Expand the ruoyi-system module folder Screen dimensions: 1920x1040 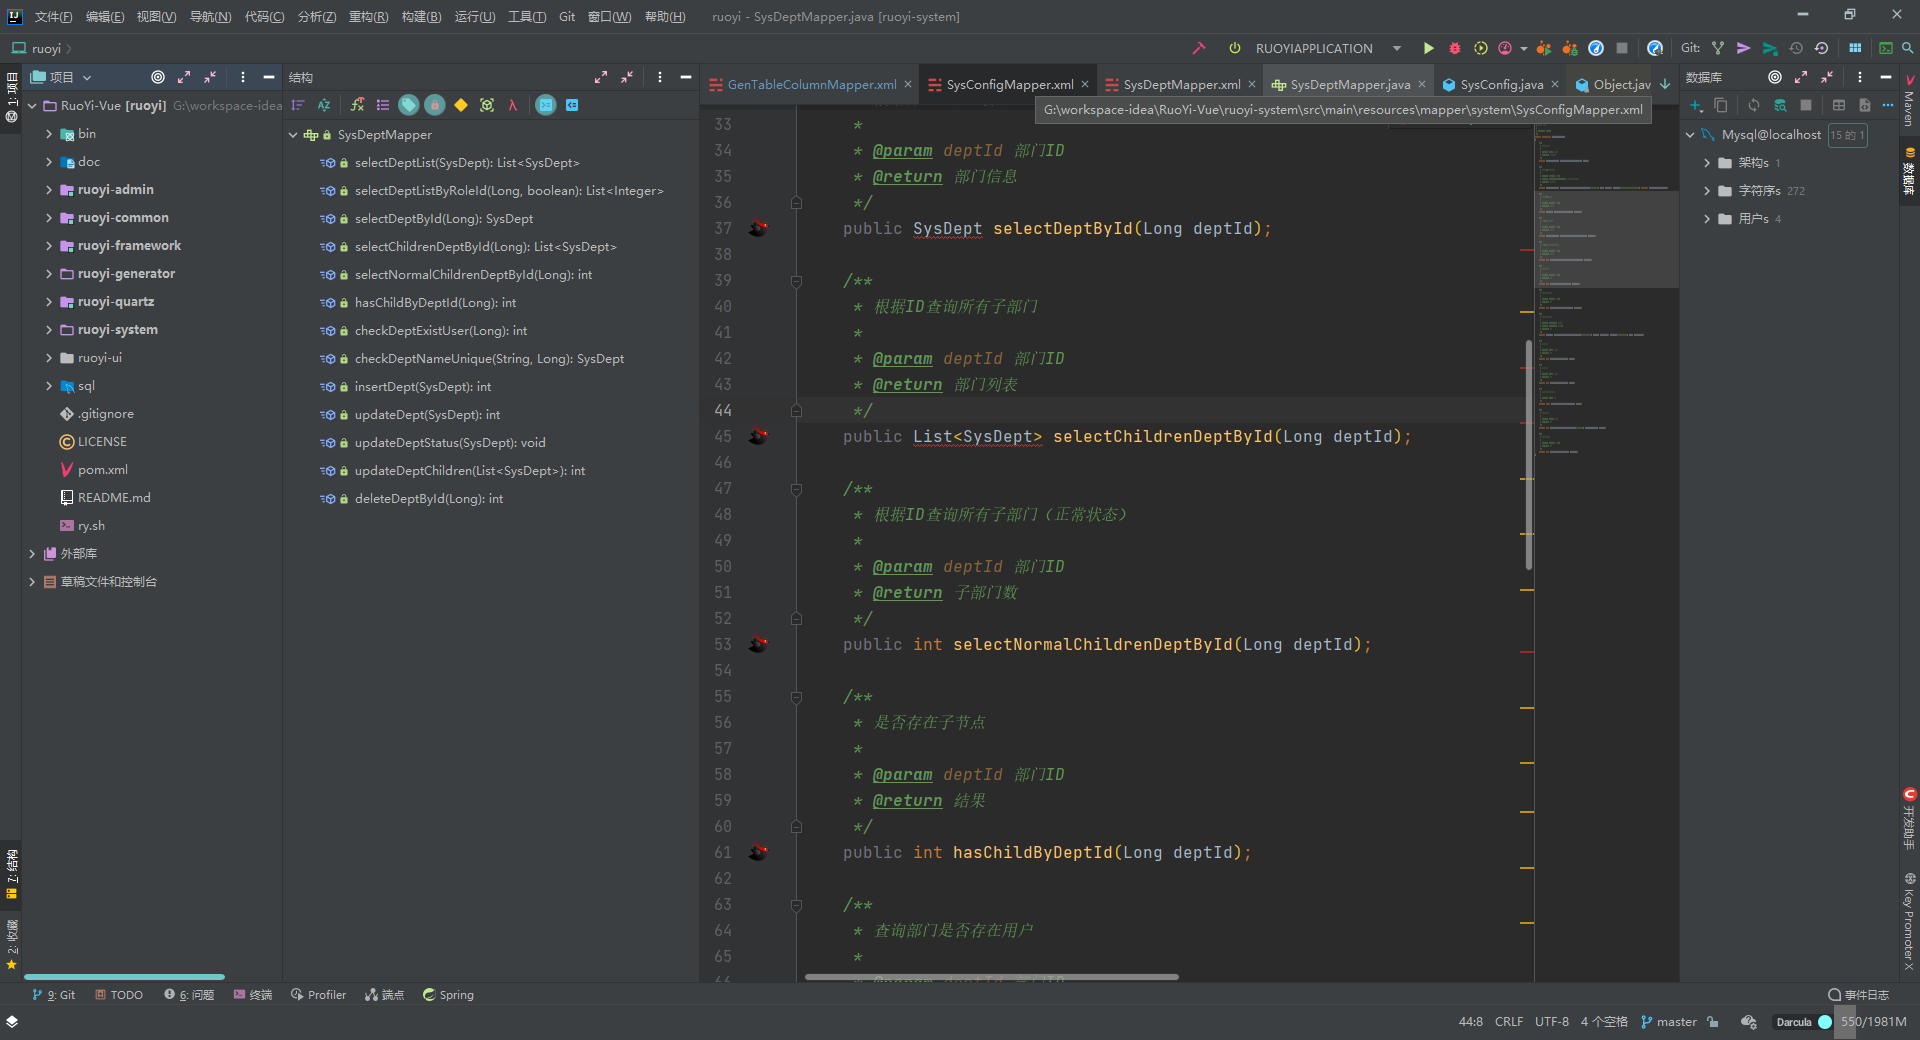tap(48, 329)
